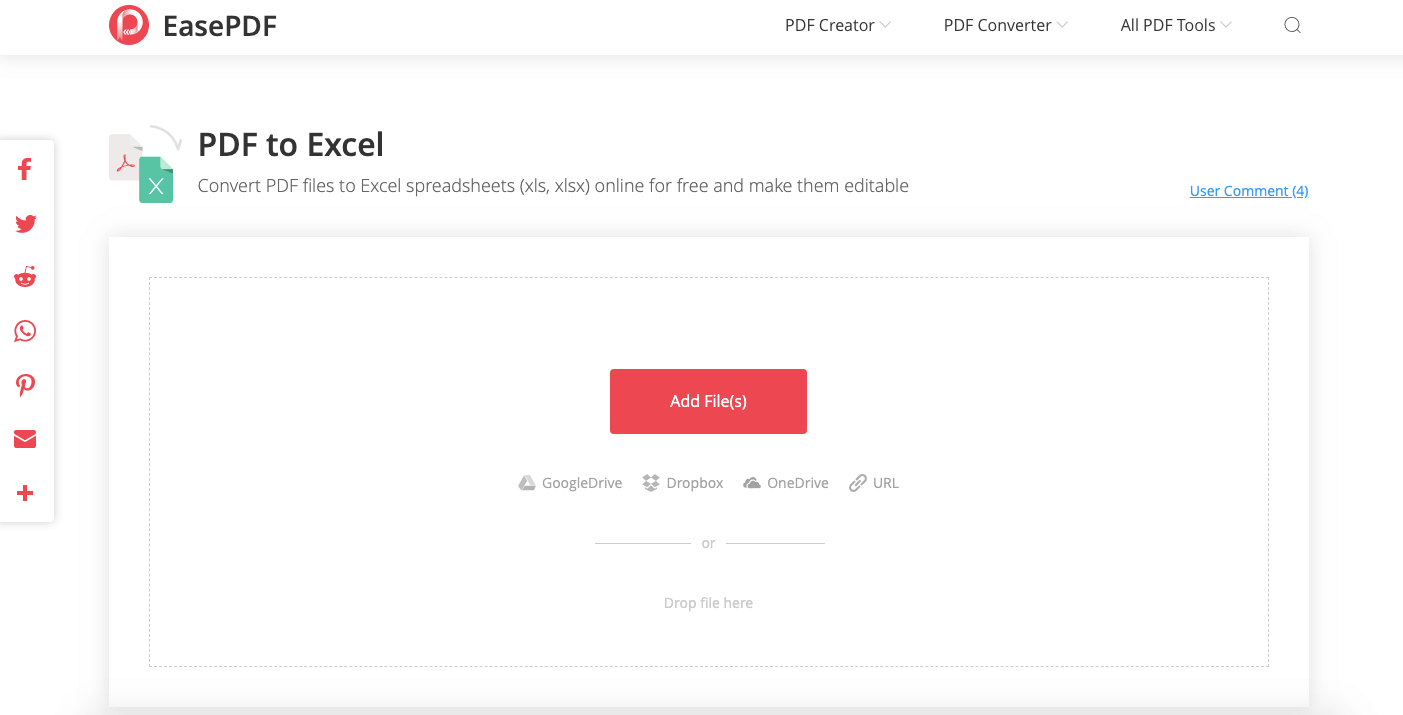This screenshot has height=715, width=1403.
Task: Open the All PDF Tools menu
Action: 1175,25
